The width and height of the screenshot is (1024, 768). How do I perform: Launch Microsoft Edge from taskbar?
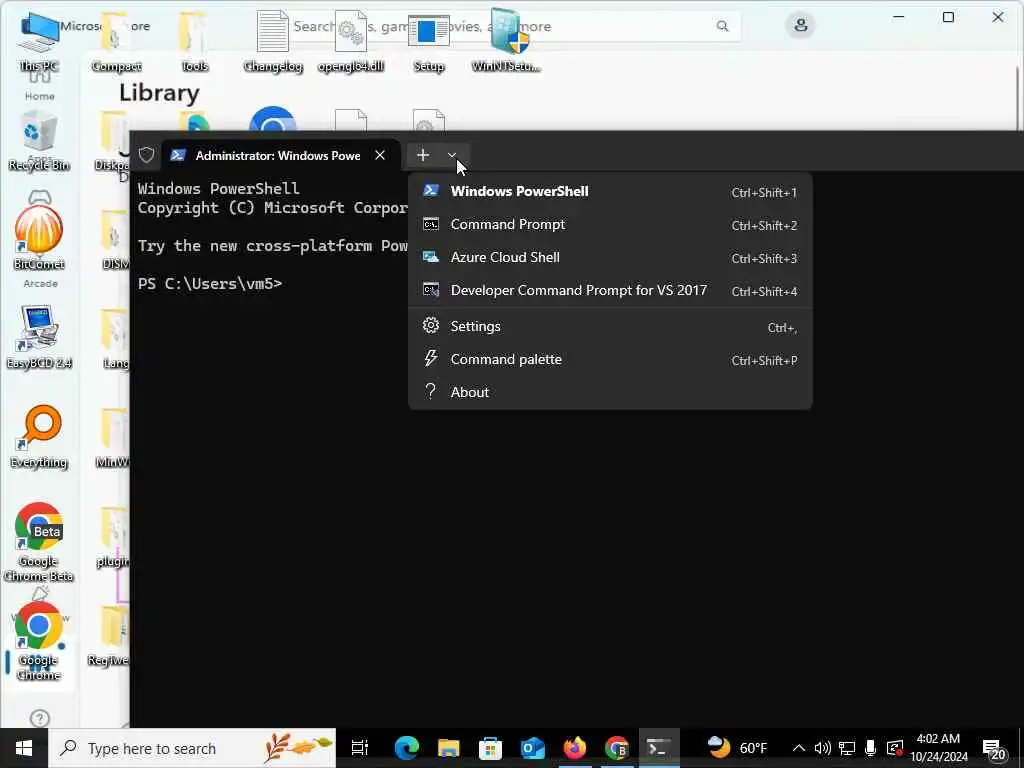(x=406, y=748)
